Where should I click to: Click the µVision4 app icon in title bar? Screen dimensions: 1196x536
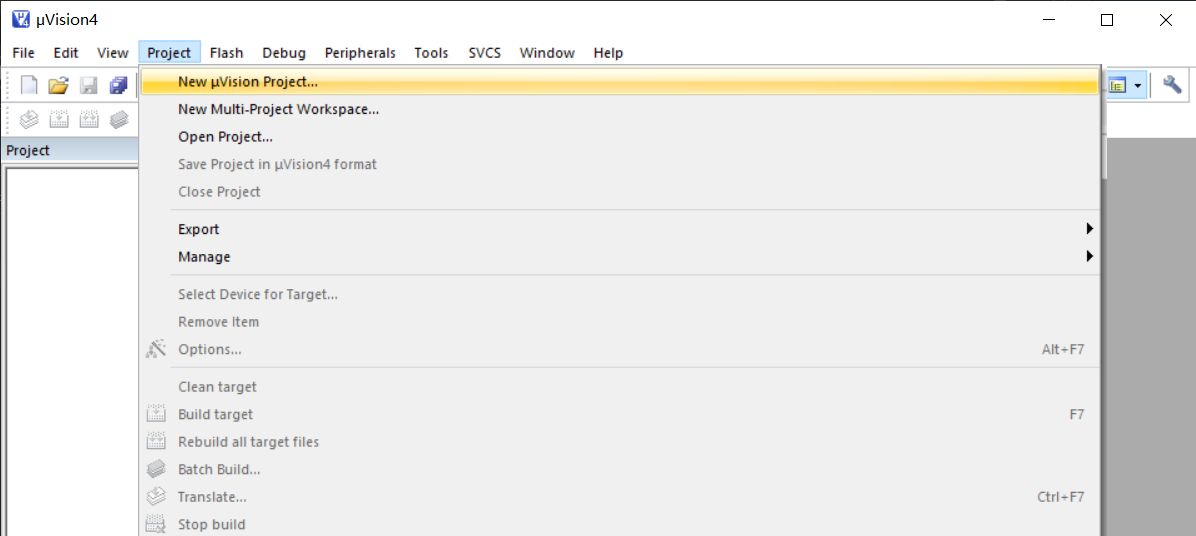pyautogui.click(x=21, y=20)
